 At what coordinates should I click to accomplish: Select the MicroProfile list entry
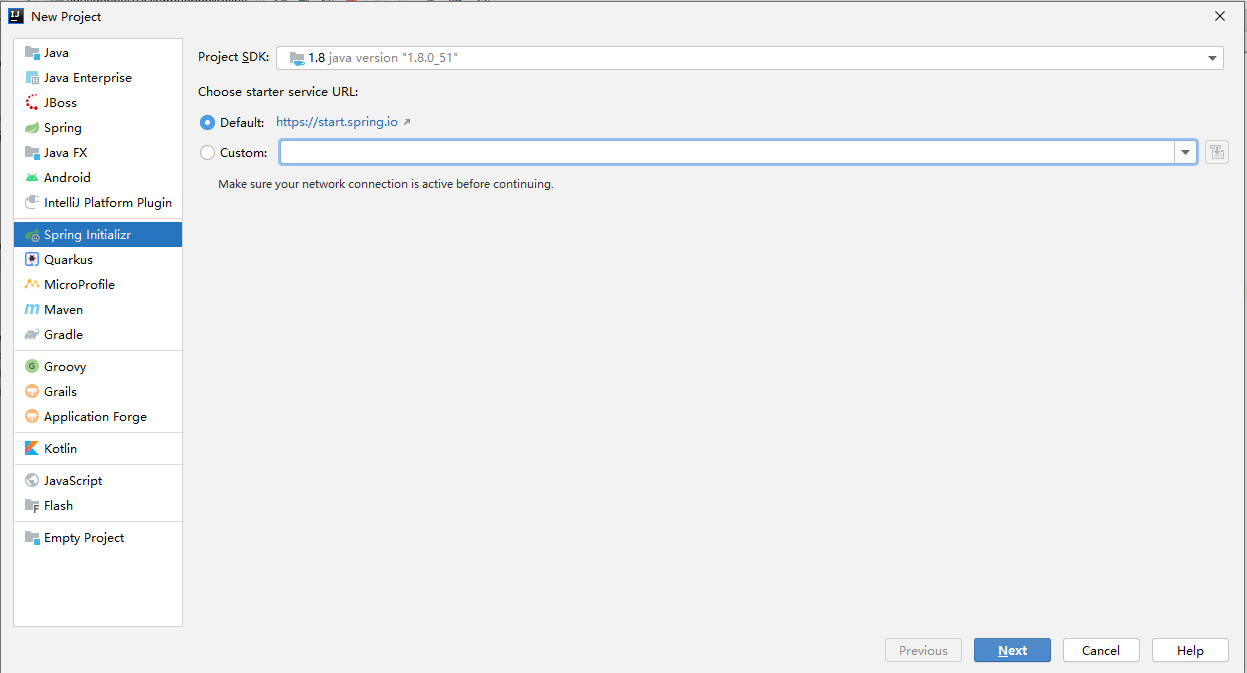tap(98, 285)
